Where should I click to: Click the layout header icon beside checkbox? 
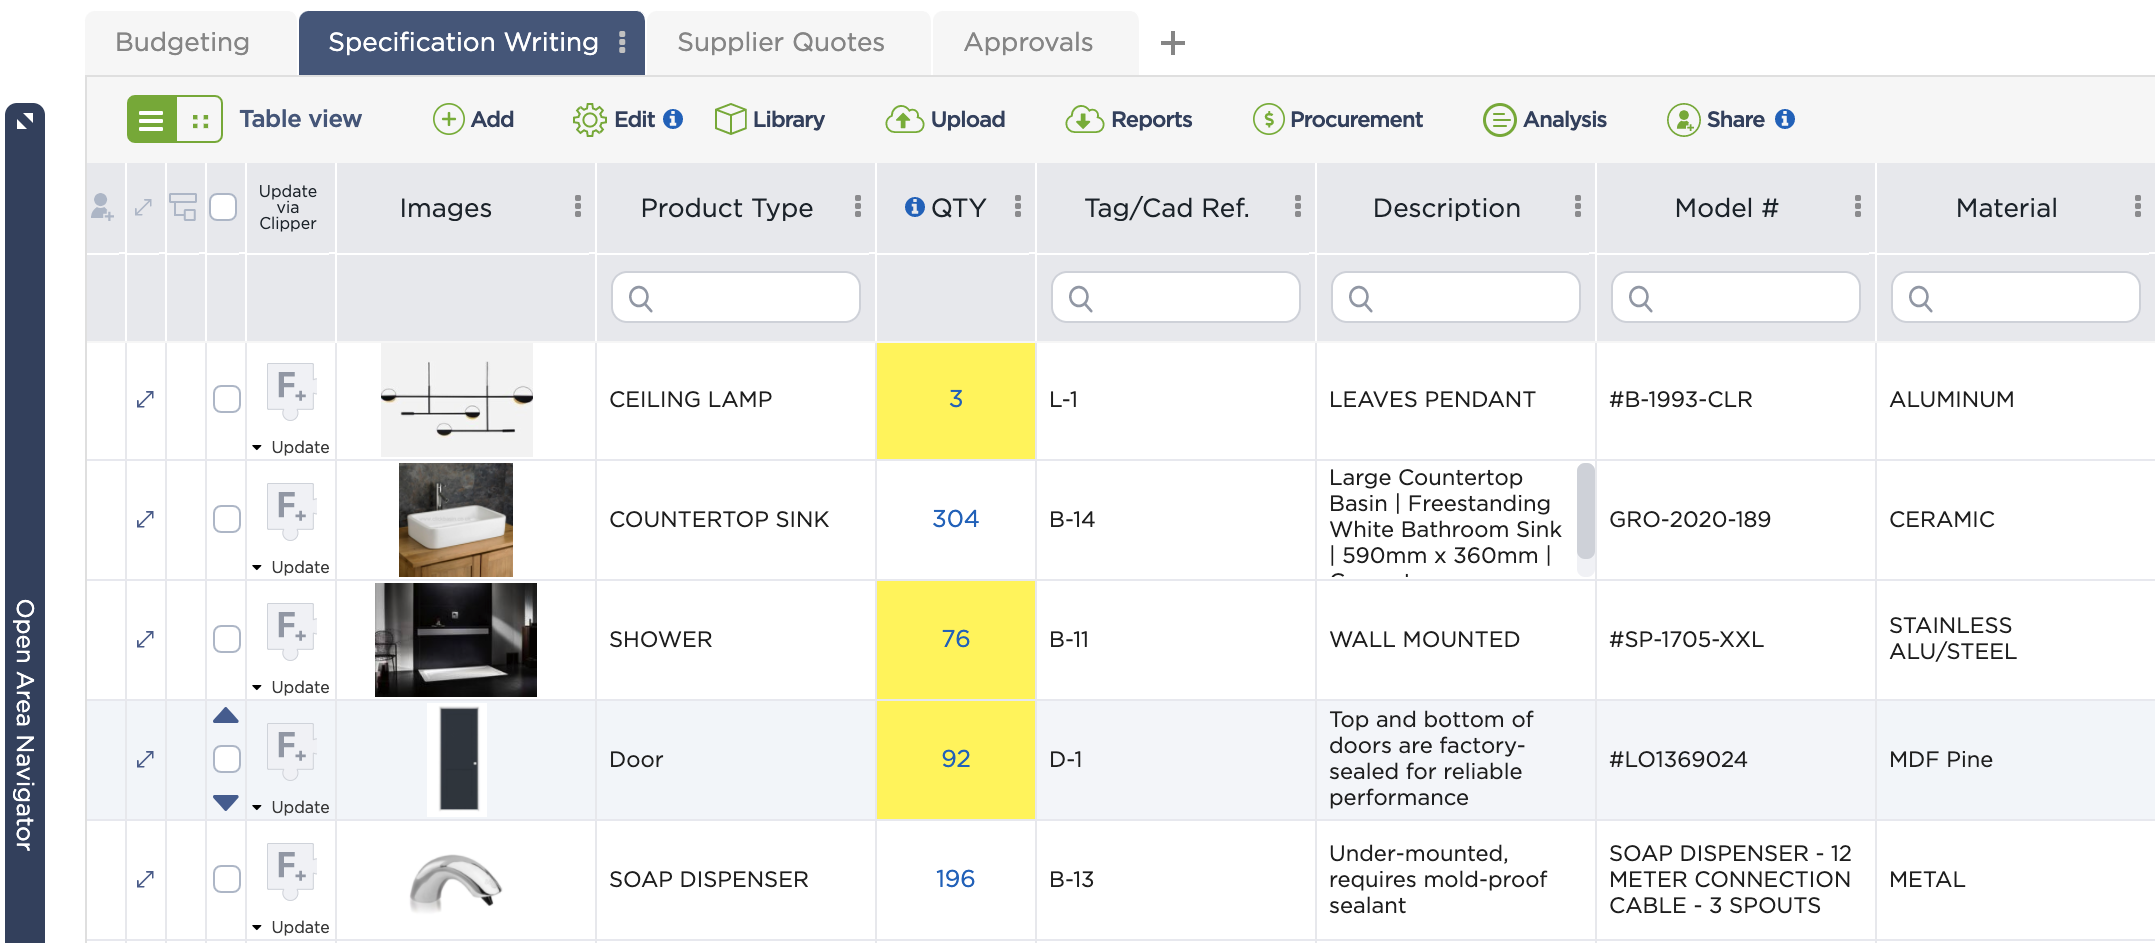tap(183, 207)
